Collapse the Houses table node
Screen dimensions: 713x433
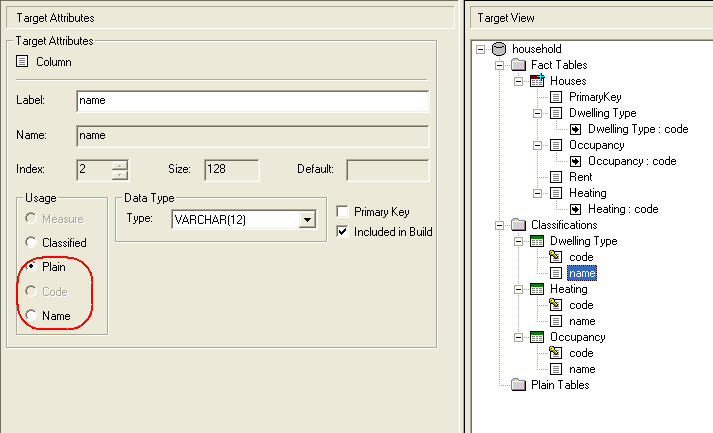(519, 81)
